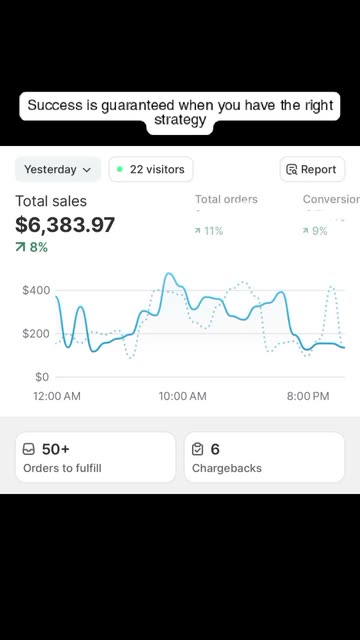Click the 22 visitors live indicator

click(x=151, y=169)
